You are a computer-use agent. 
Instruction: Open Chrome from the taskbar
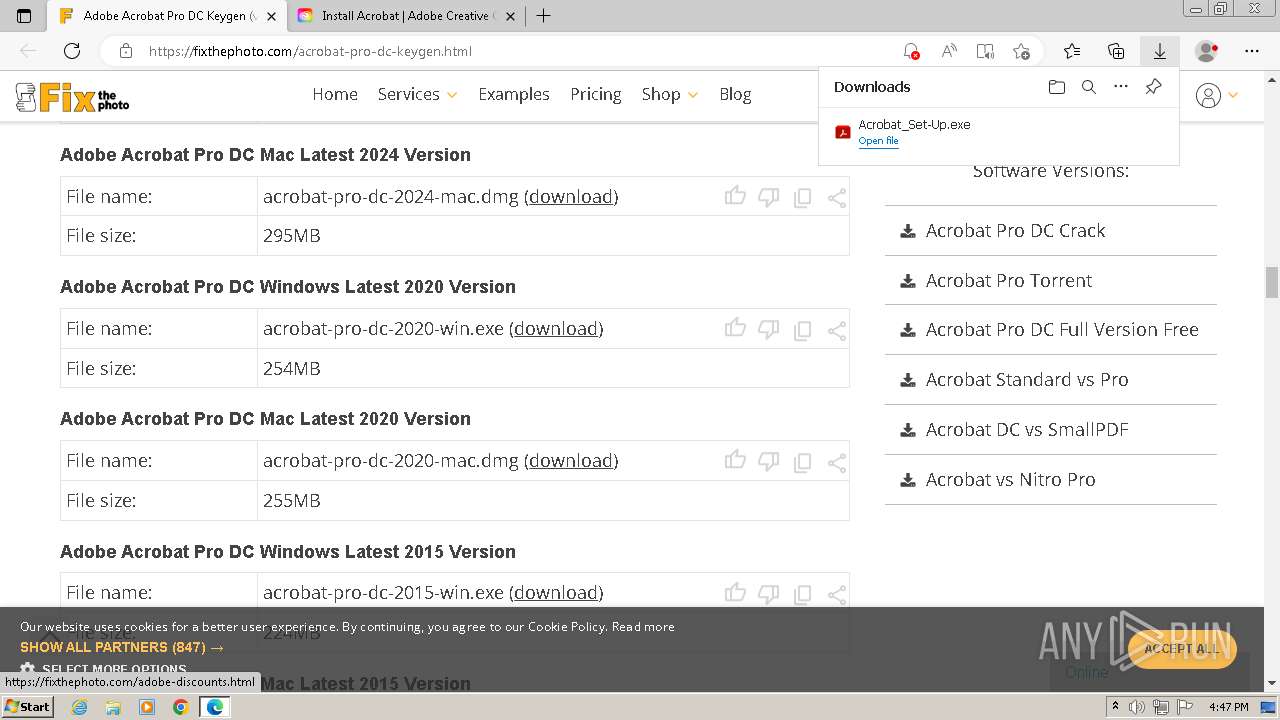point(180,707)
